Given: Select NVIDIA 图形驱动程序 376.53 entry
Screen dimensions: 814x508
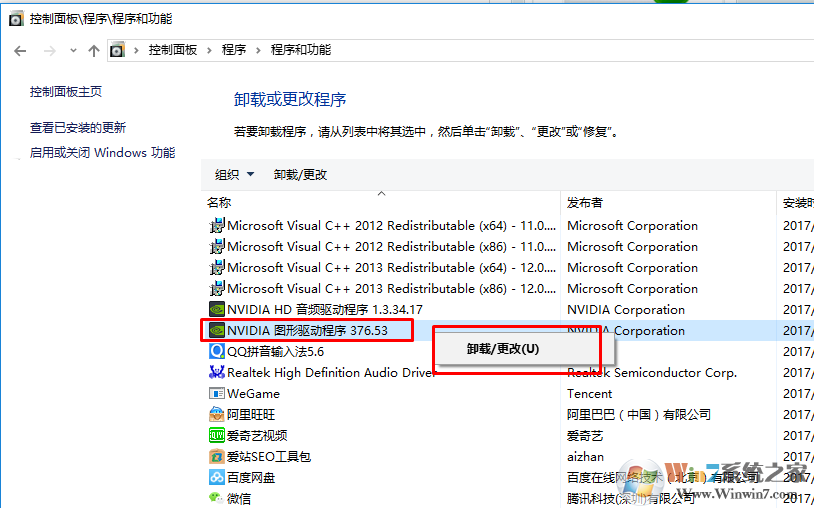Looking at the screenshot, I should click(x=307, y=331).
